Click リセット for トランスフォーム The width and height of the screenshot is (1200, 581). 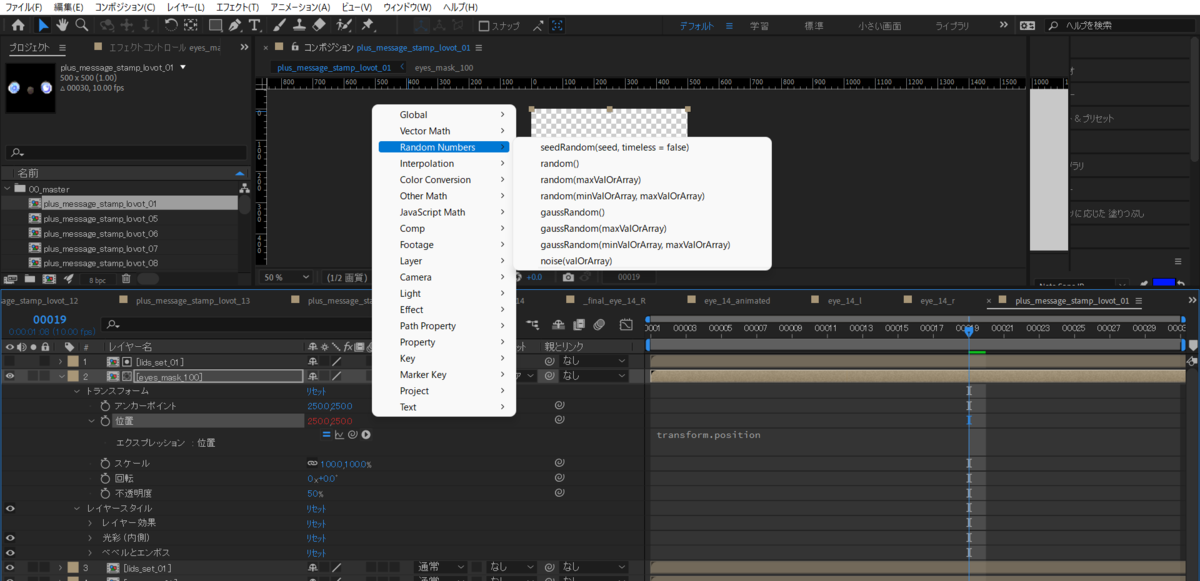pos(316,391)
